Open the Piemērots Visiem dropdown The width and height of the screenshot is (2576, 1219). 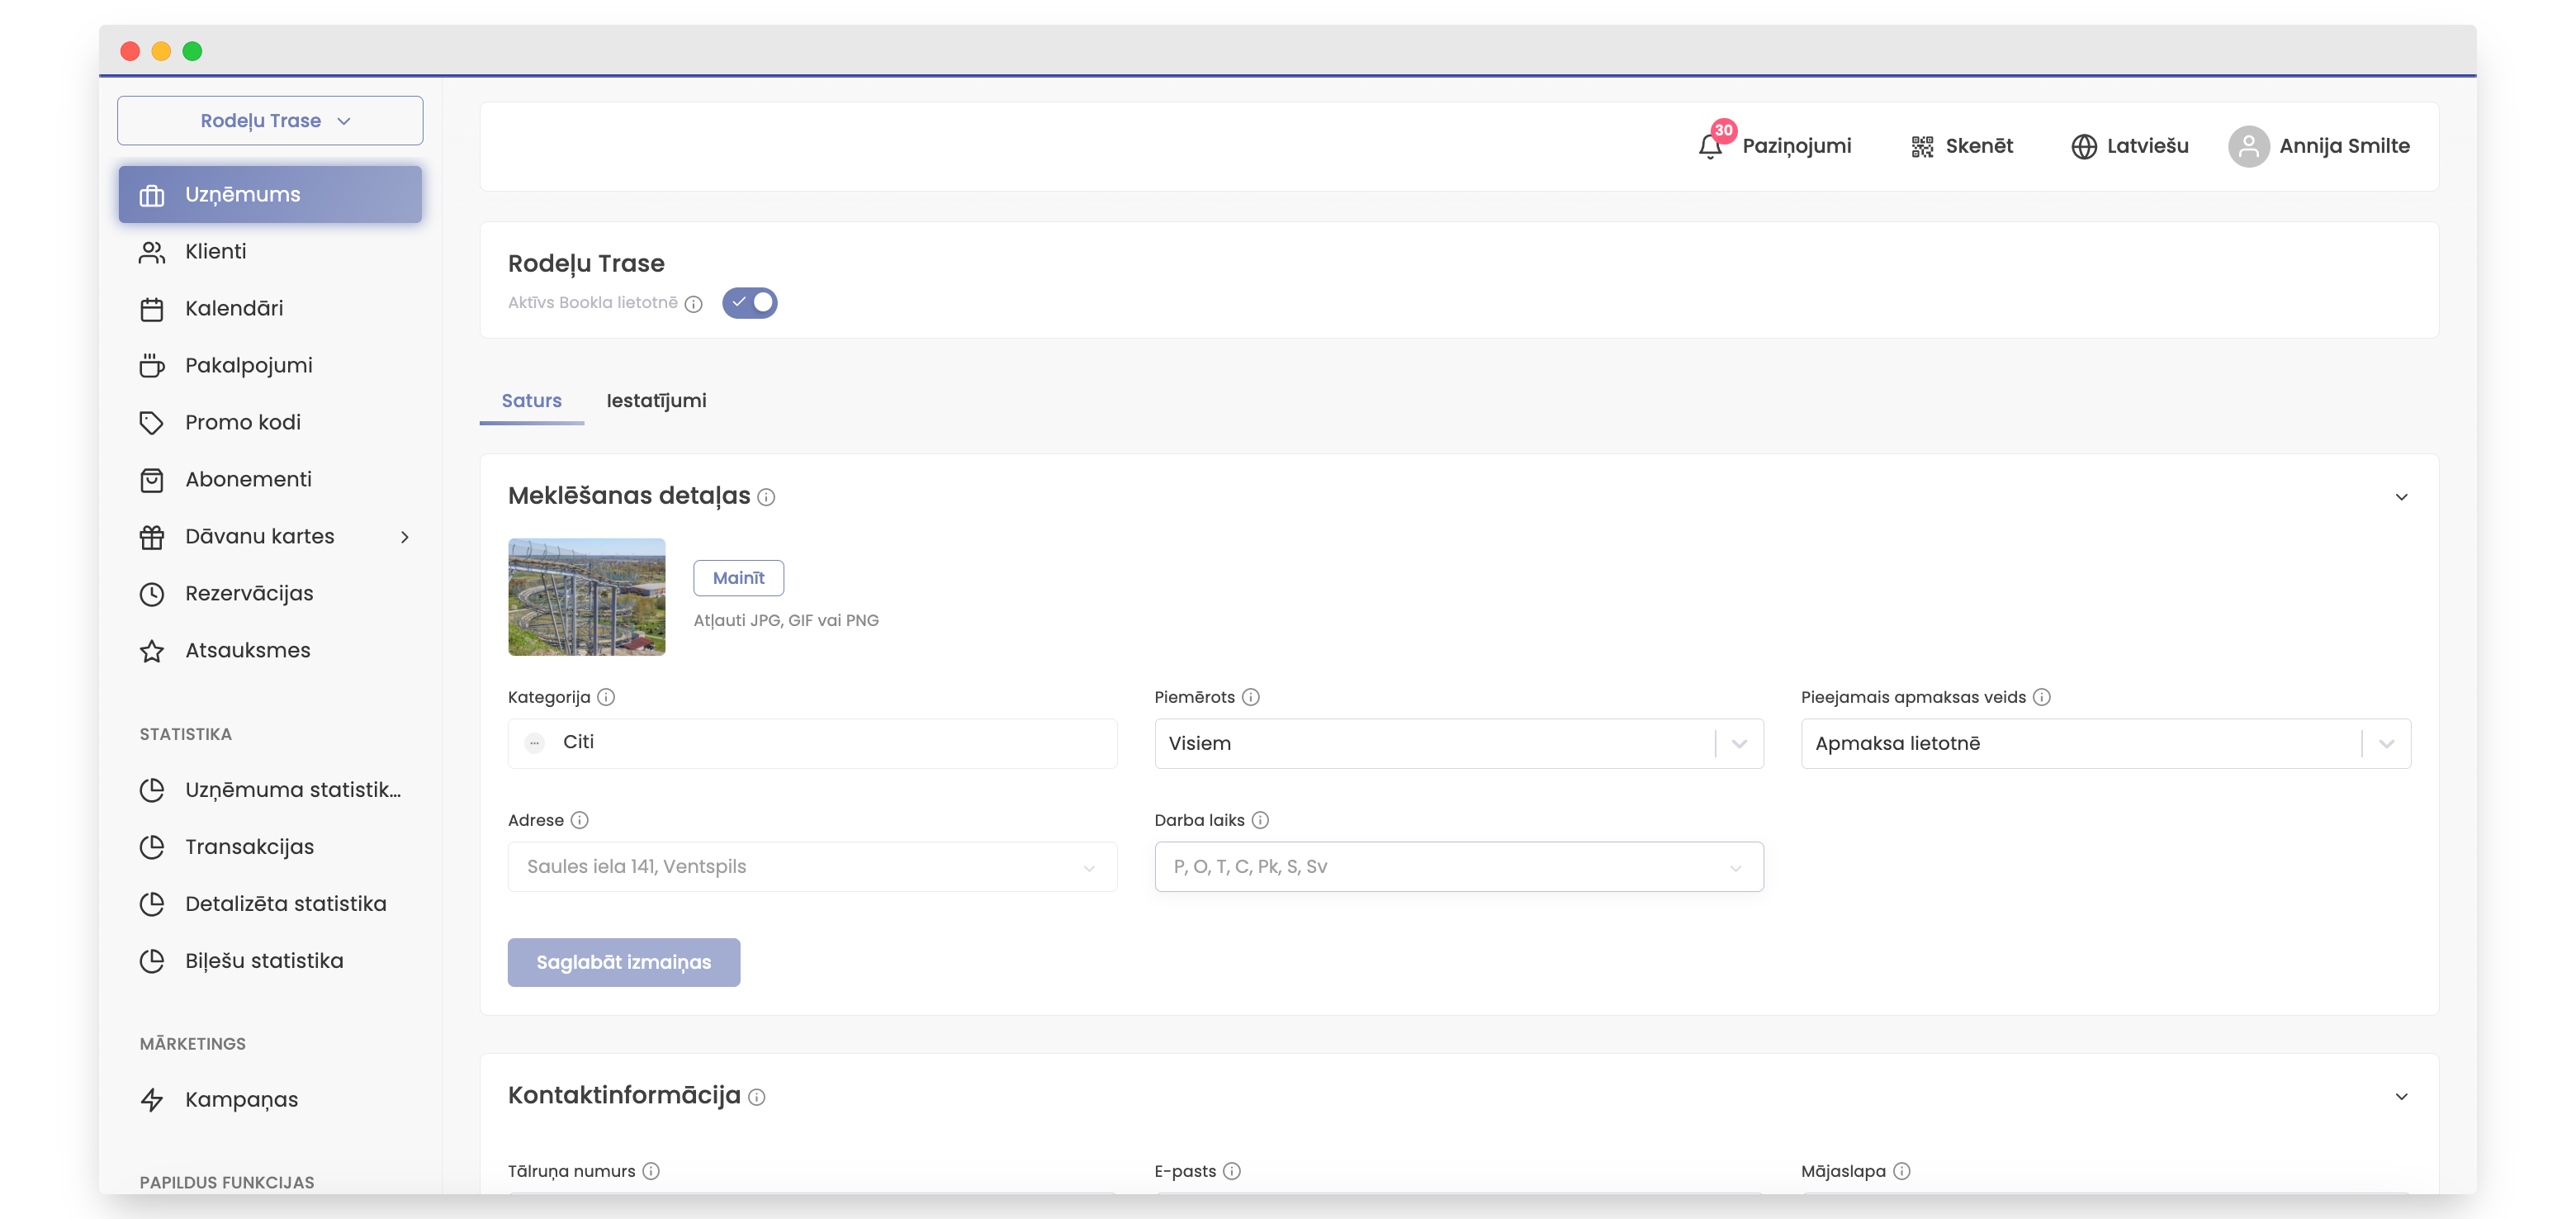1458,743
